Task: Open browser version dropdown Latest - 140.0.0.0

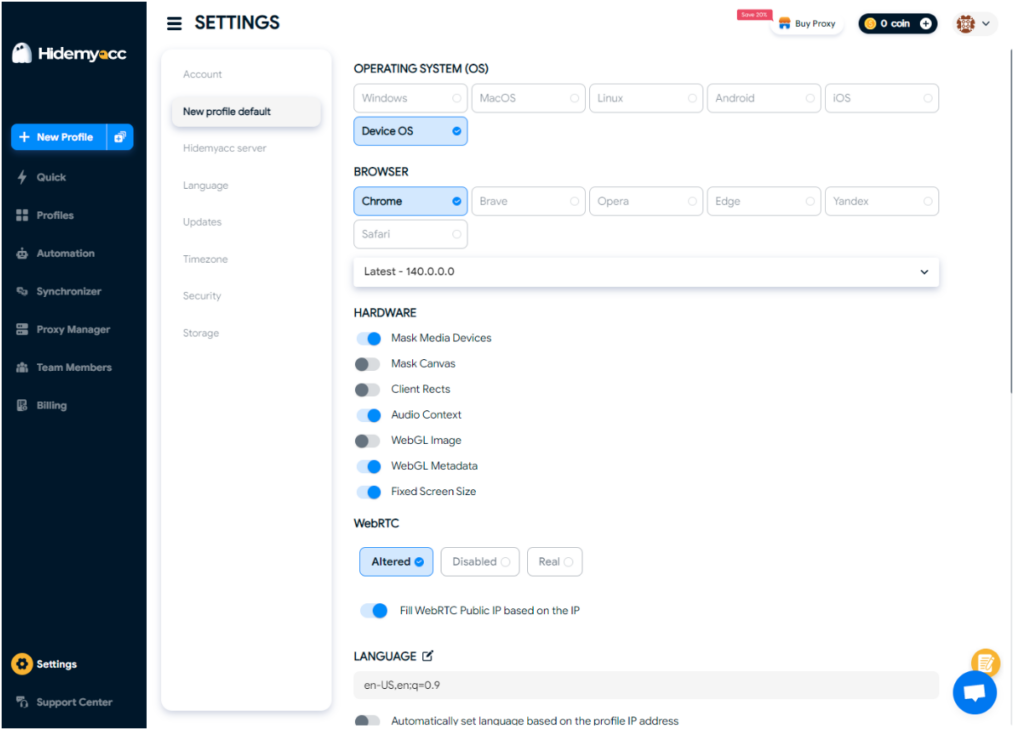Action: tap(646, 272)
